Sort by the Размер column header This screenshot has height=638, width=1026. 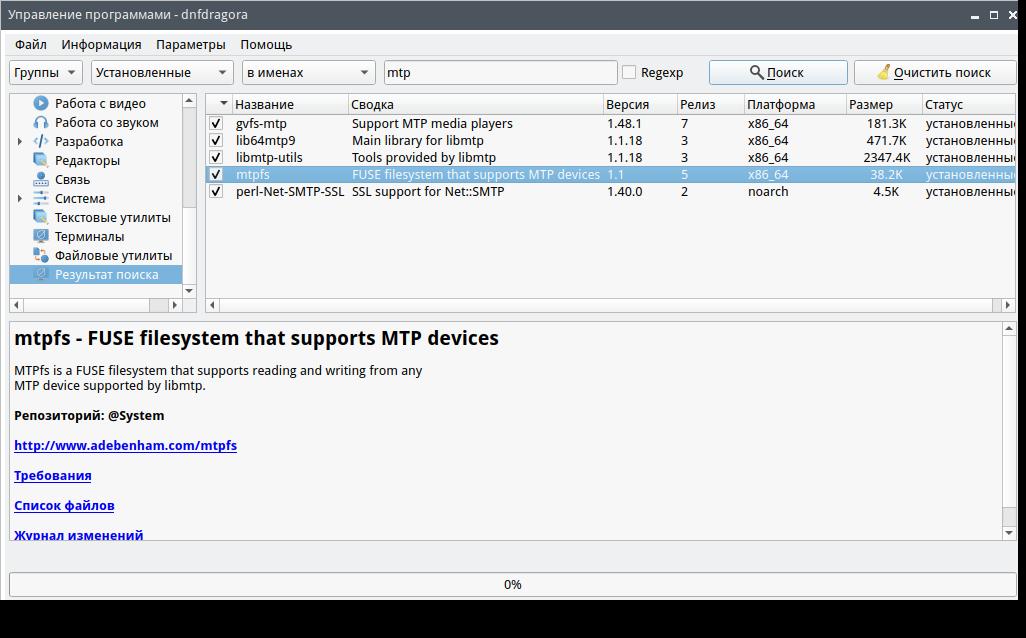[884, 104]
